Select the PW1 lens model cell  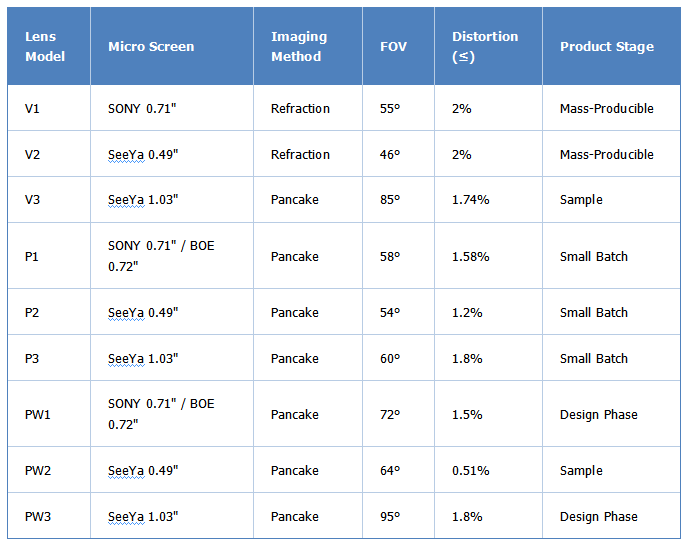click(x=49, y=414)
